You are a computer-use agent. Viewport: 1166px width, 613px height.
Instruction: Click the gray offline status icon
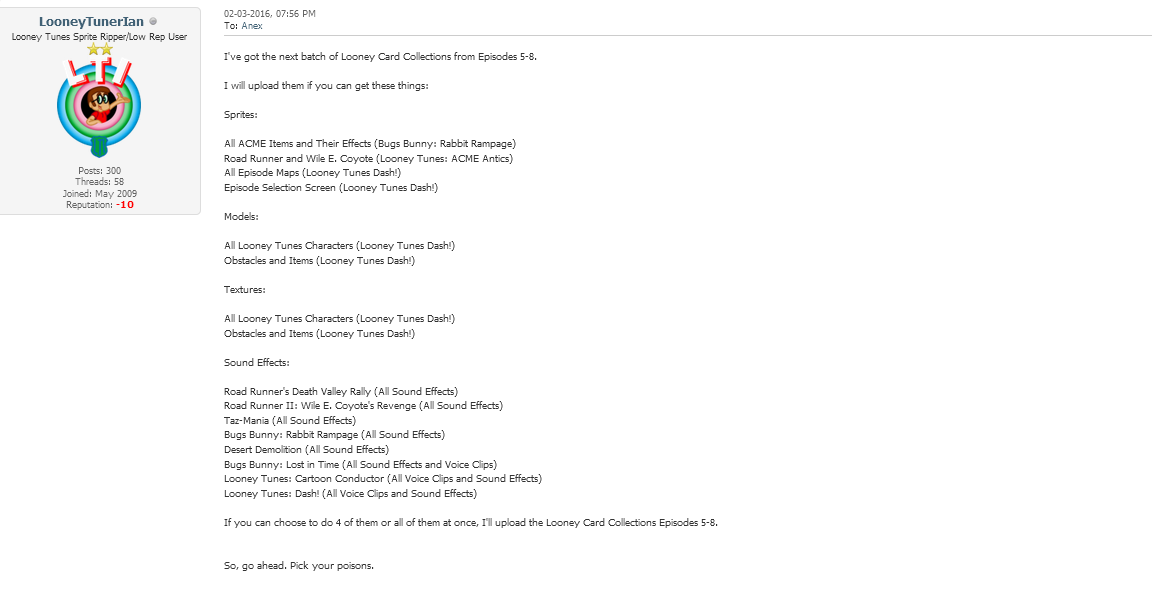[x=153, y=22]
